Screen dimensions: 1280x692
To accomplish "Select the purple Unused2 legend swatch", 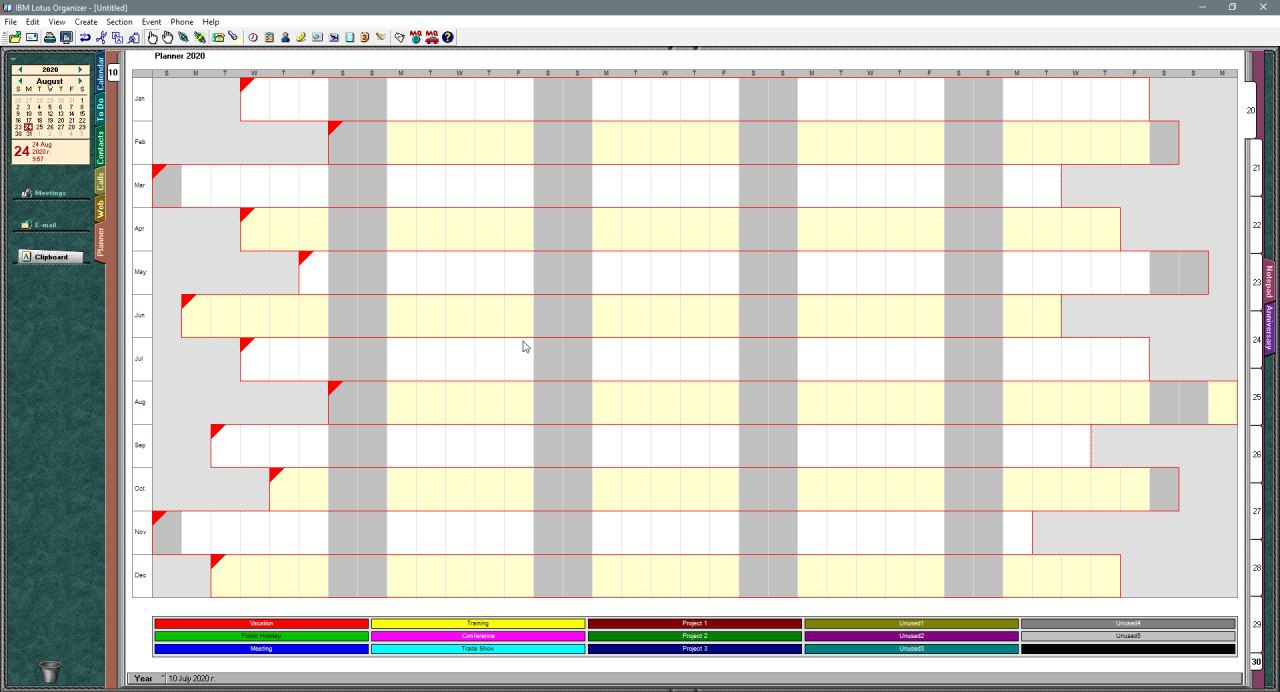I will click(x=911, y=636).
